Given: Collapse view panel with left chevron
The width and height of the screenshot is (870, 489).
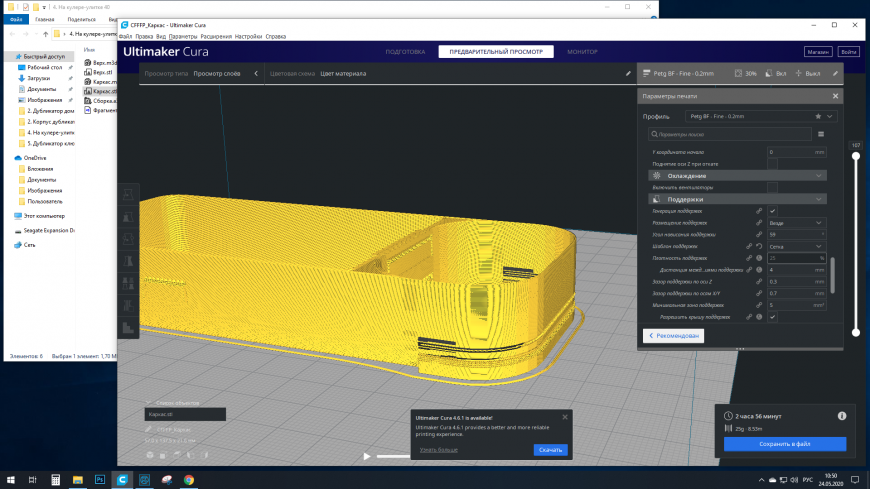Looking at the screenshot, I should point(256,73).
